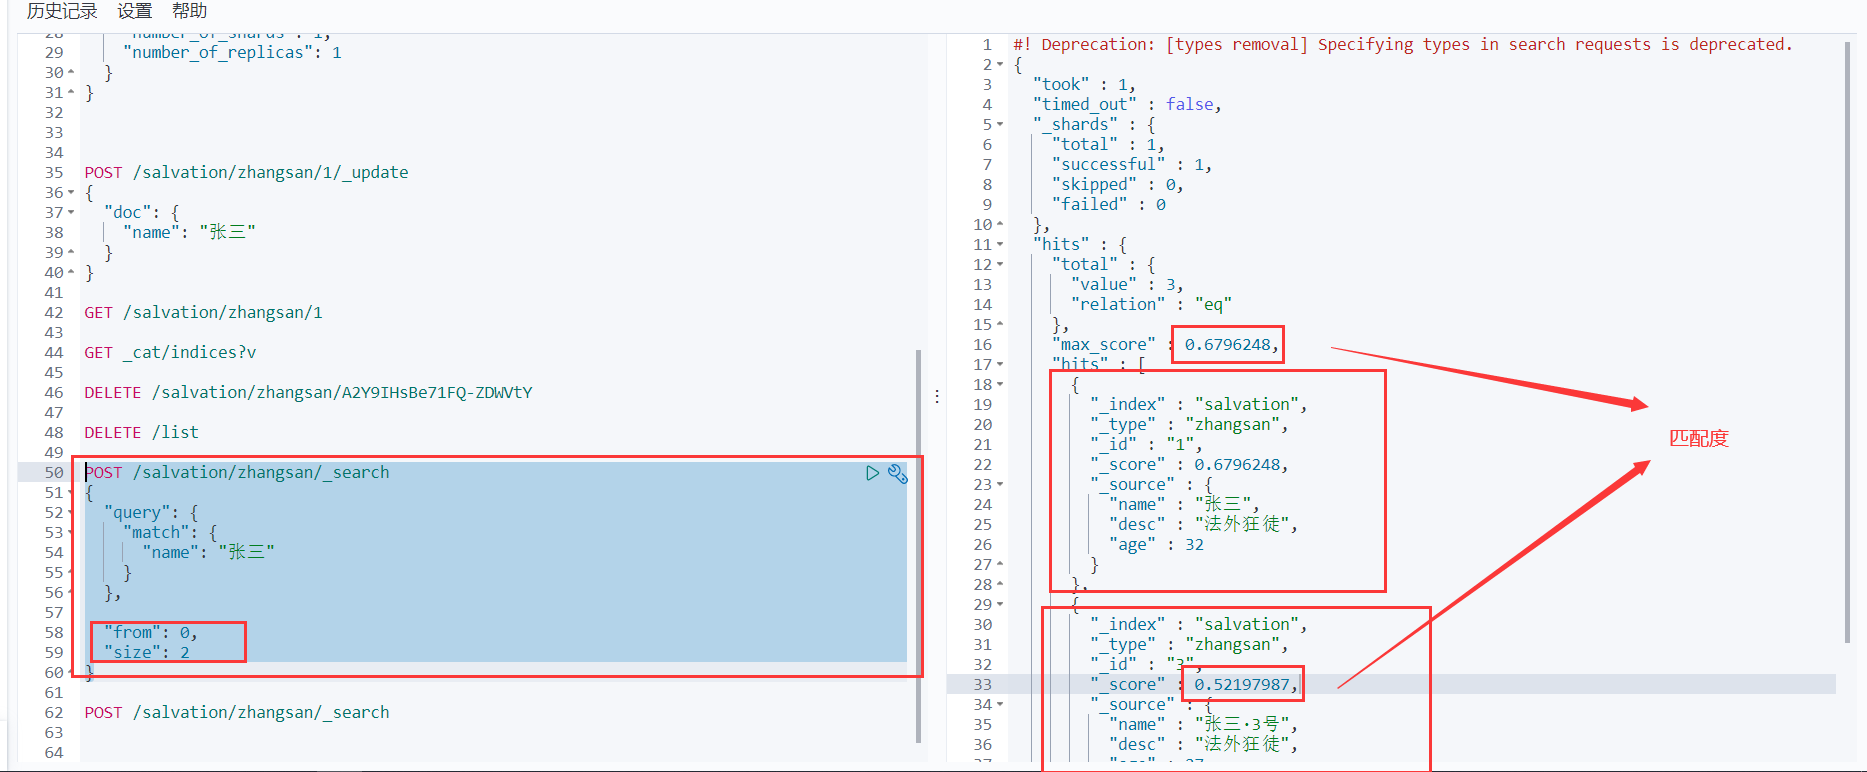Open the 帮助 menu

pyautogui.click(x=190, y=11)
